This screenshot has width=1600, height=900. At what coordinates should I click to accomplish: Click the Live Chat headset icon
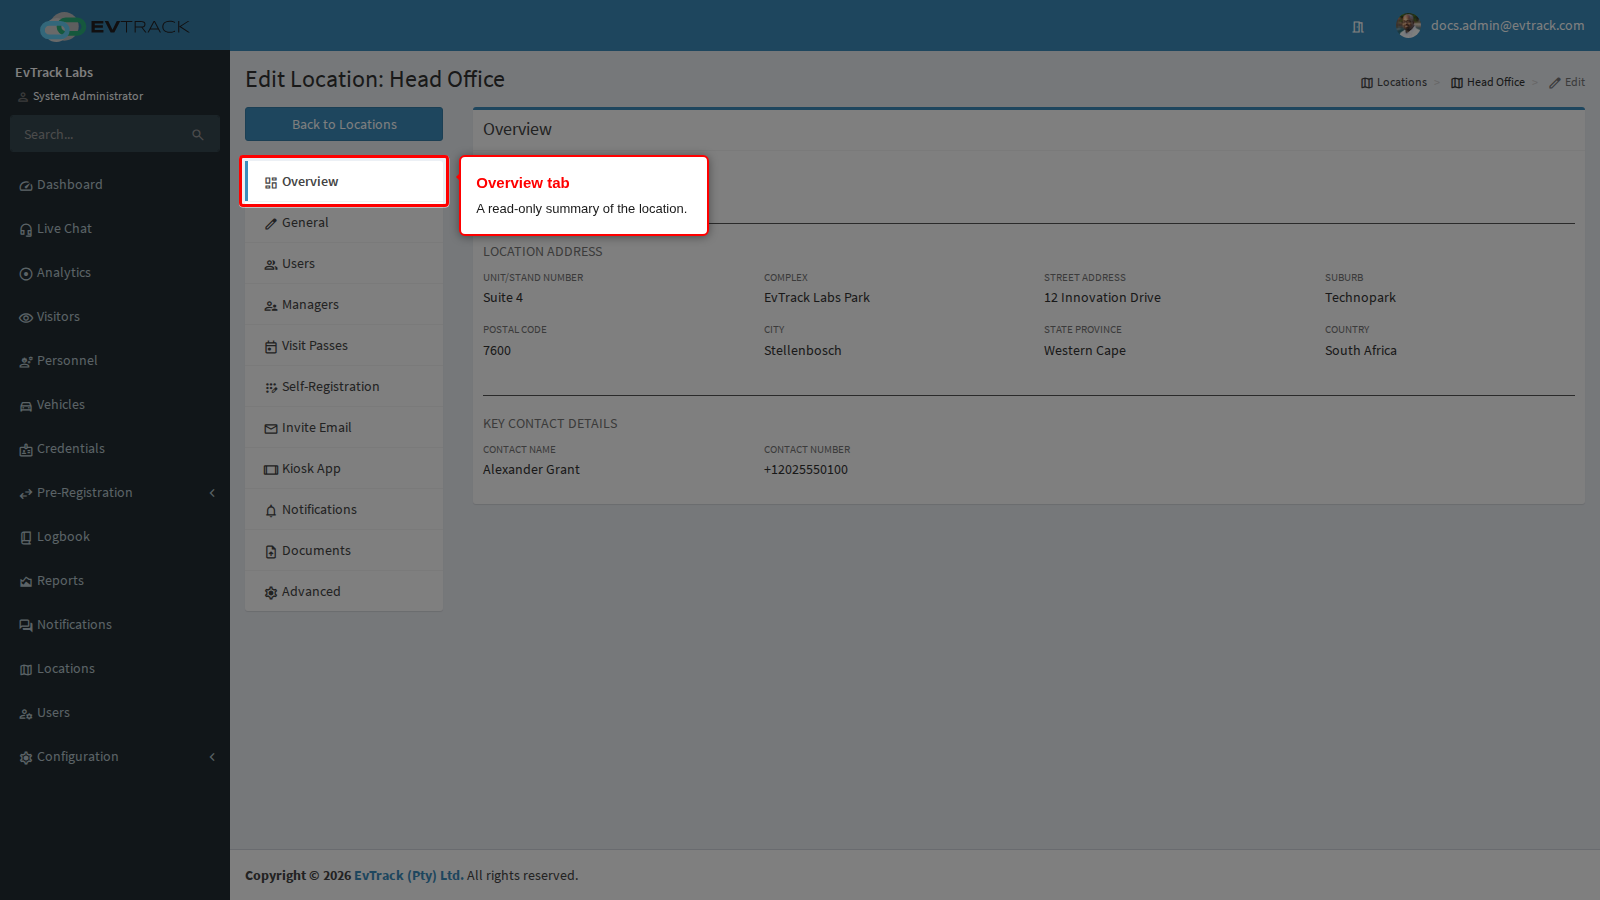click(26, 230)
